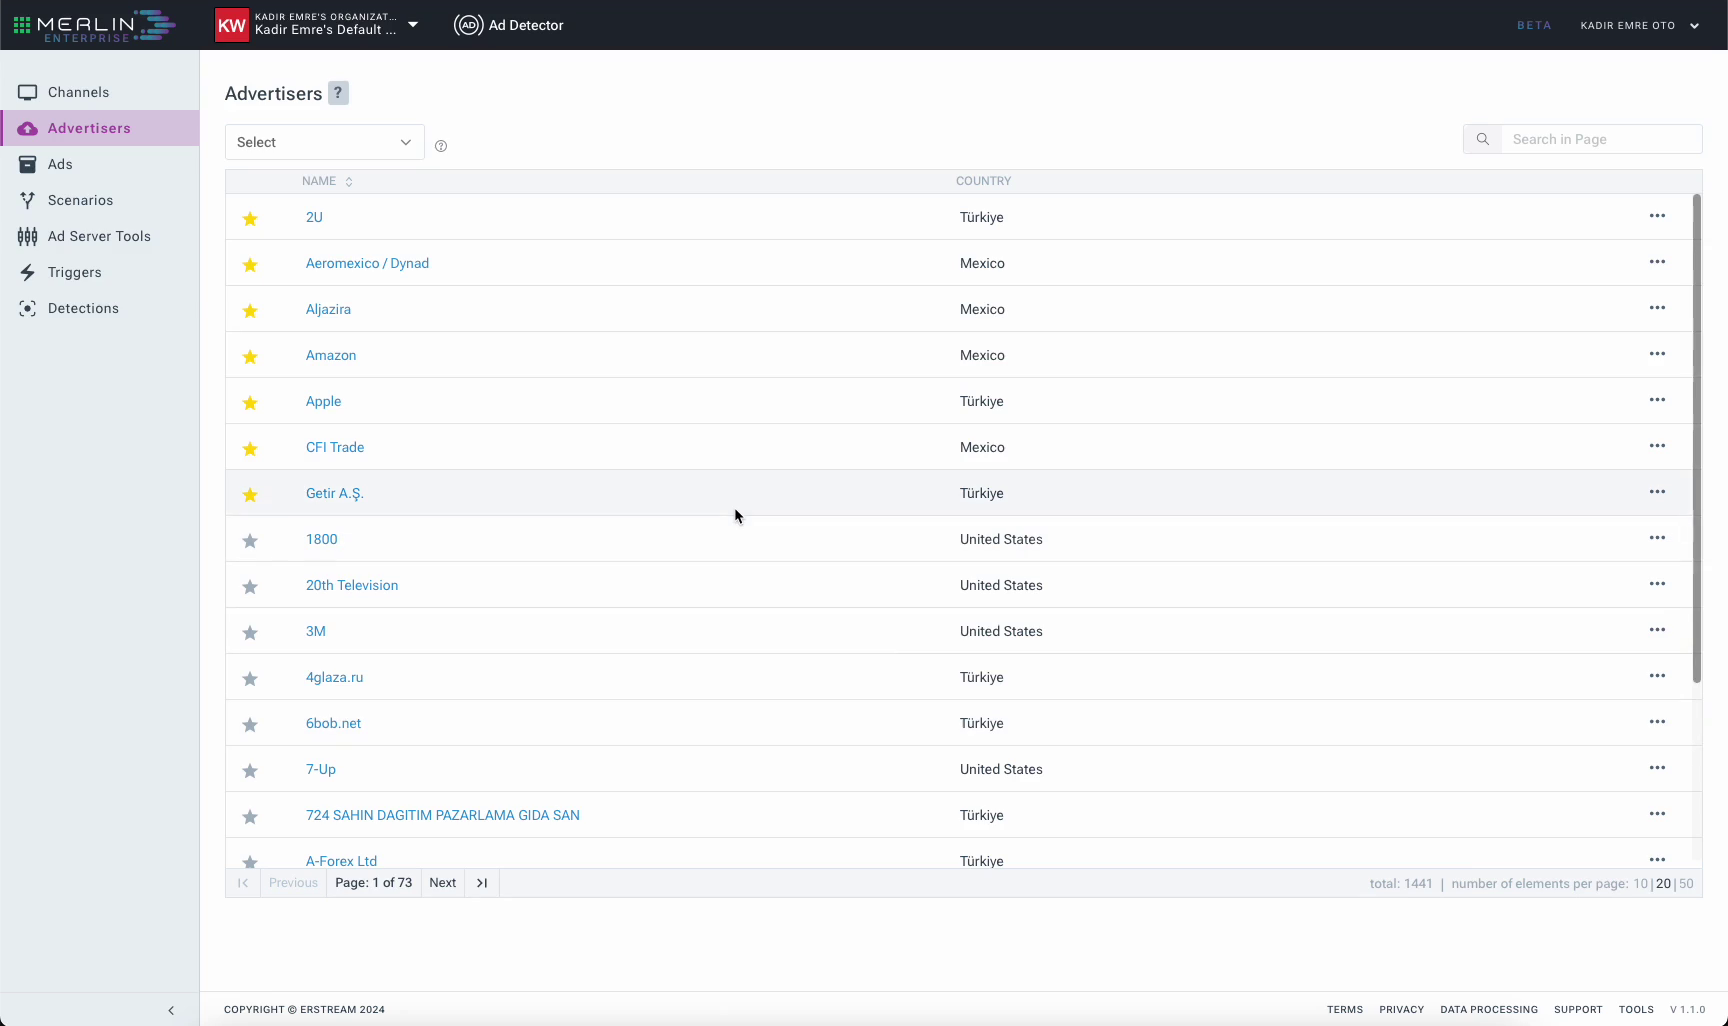1728x1026 pixels.
Task: Open more options for 1800 row
Action: (x=1657, y=538)
